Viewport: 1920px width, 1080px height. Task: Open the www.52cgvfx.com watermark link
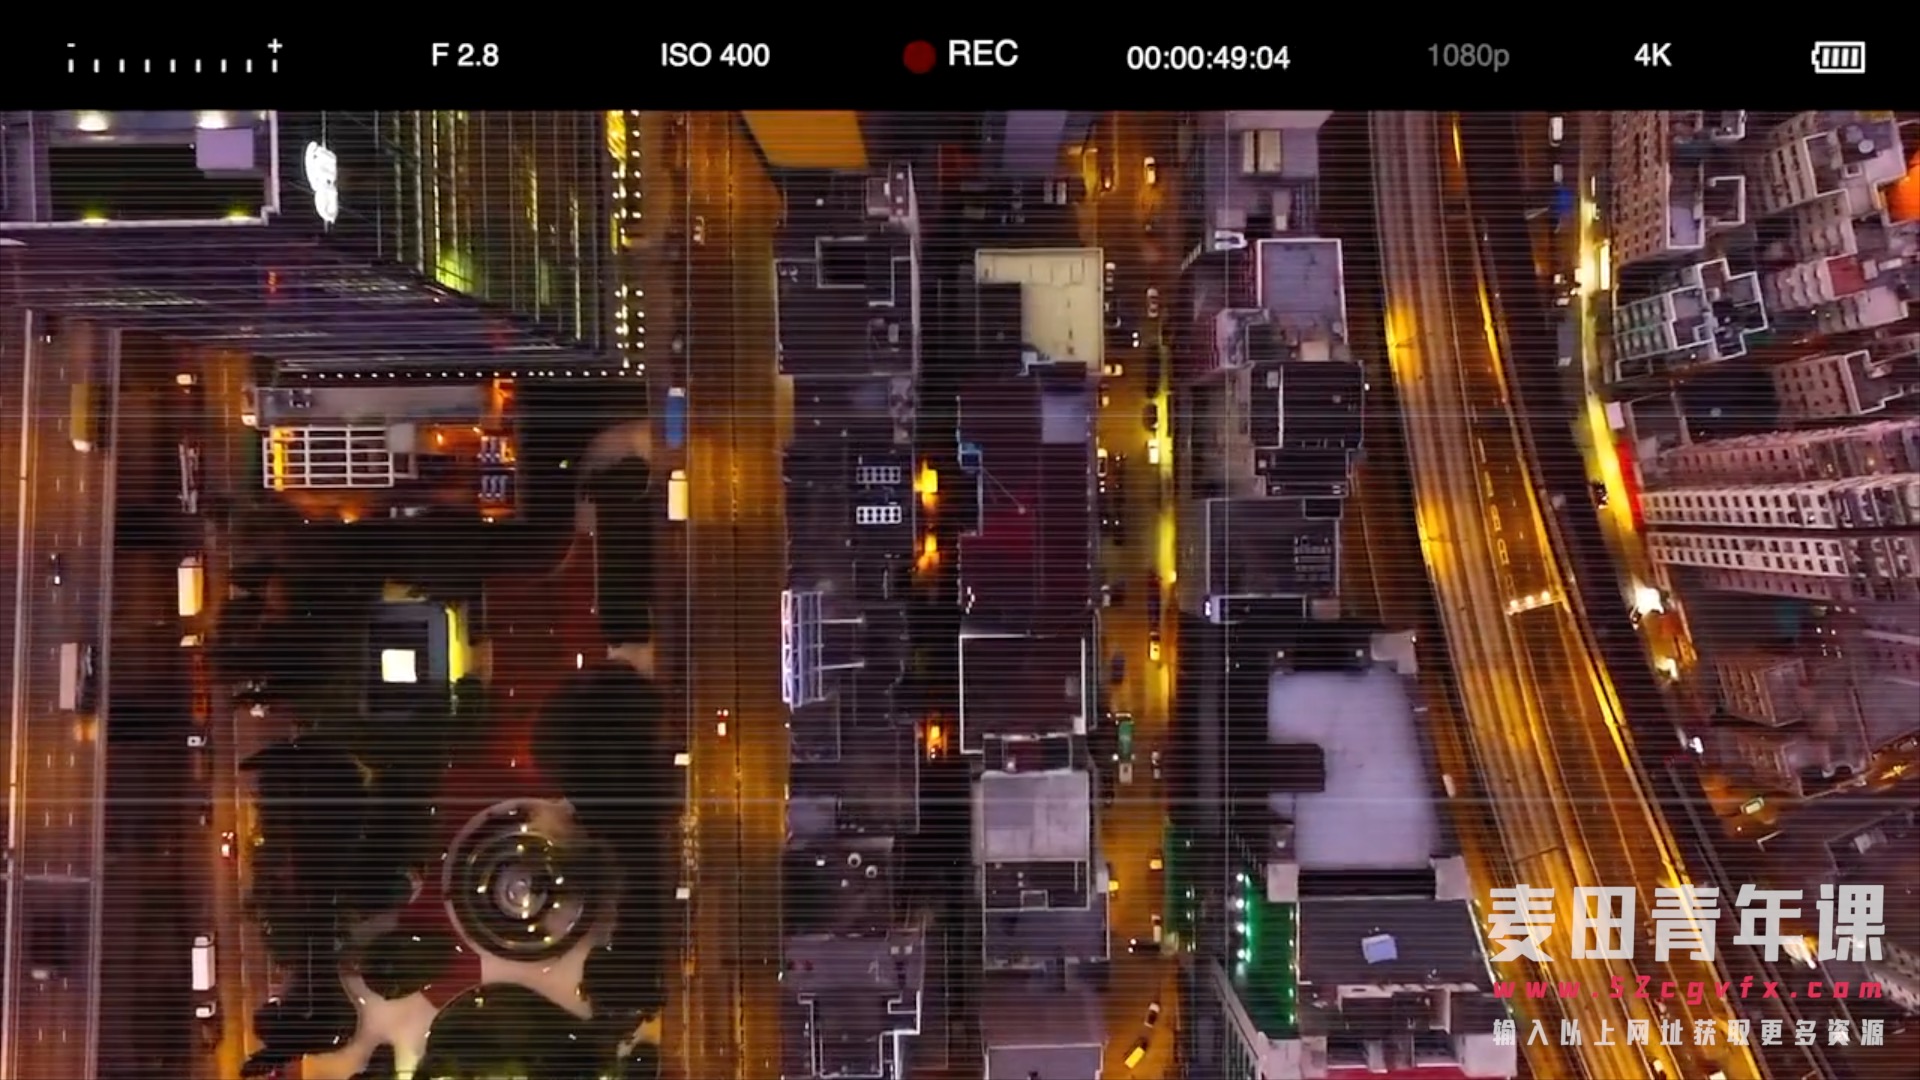pyautogui.click(x=1687, y=990)
